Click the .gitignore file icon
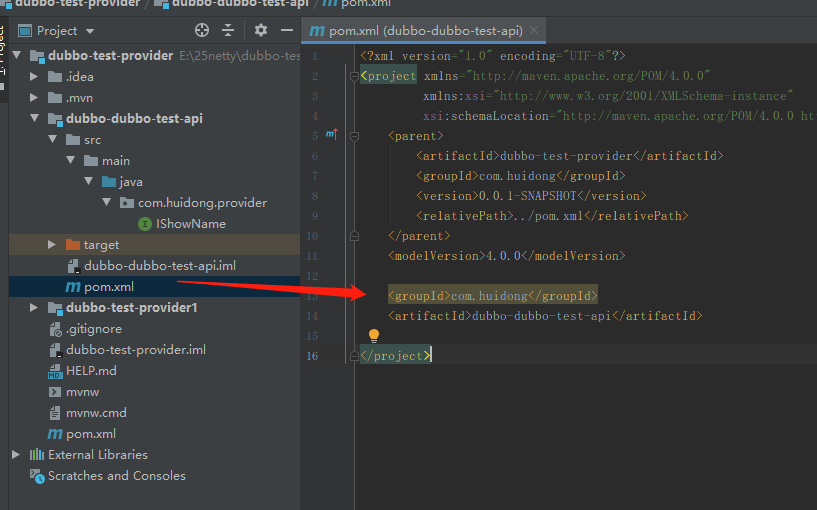Screen dimensions: 817x510 coord(55,329)
